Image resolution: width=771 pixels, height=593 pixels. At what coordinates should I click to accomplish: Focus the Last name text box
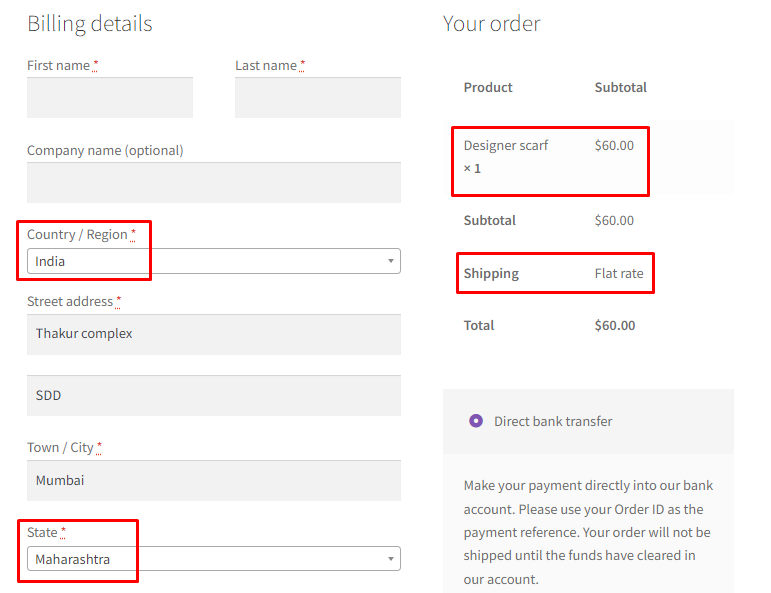(318, 98)
